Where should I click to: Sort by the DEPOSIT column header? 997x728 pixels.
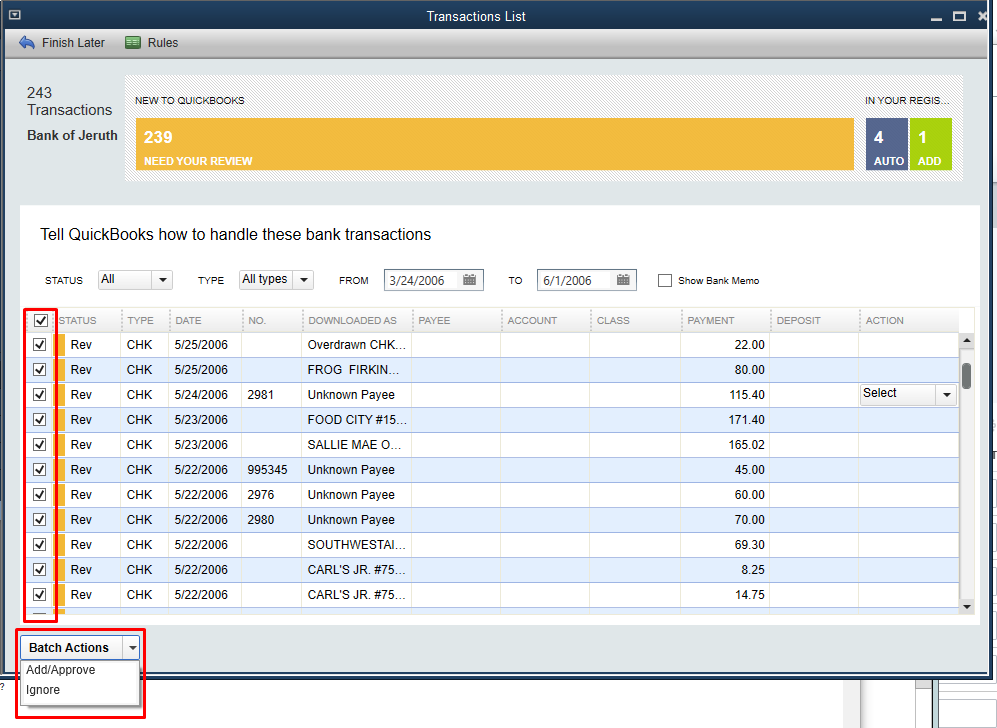click(799, 320)
